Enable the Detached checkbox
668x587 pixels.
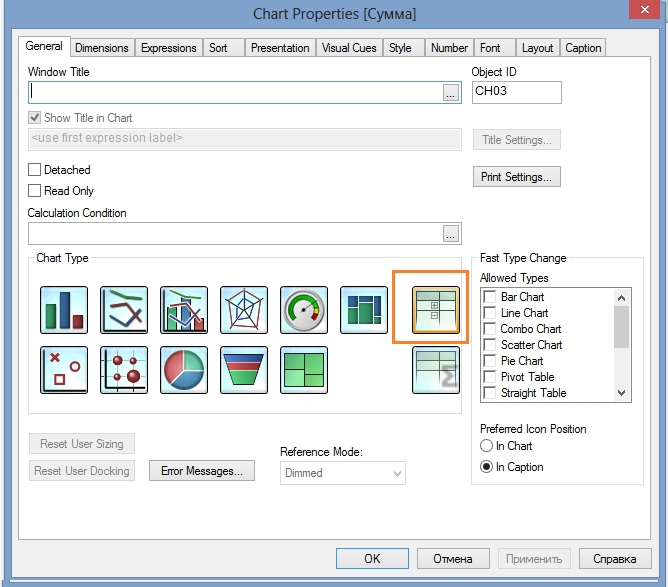[35, 170]
